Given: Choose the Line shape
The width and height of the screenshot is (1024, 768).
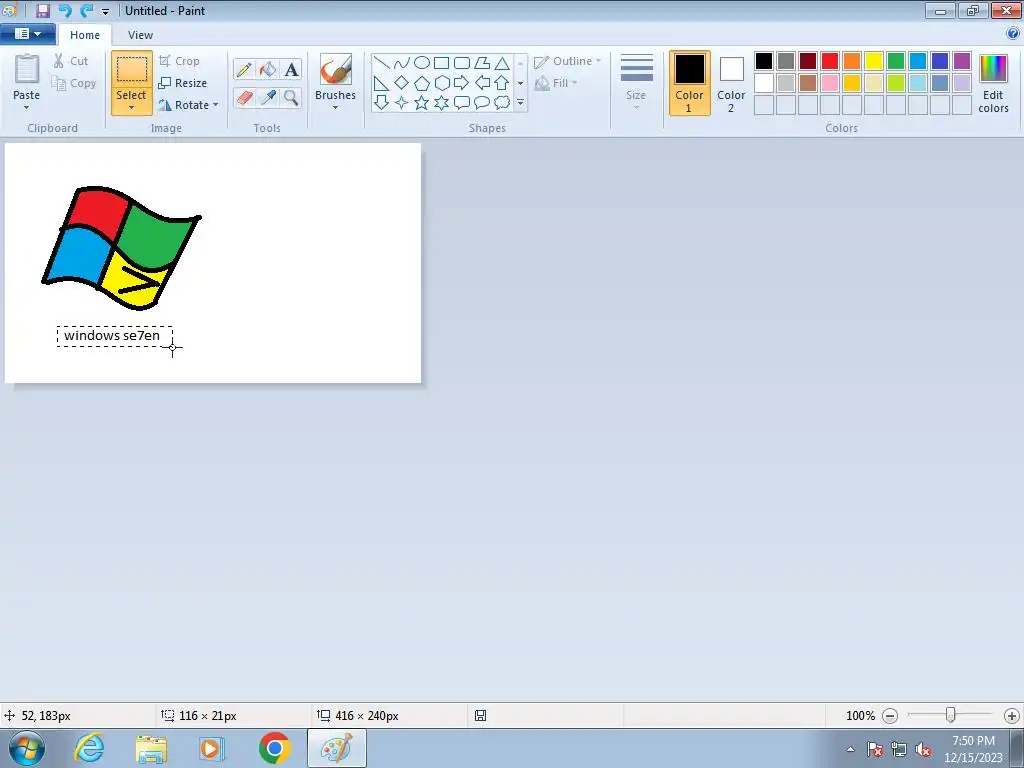Looking at the screenshot, I should pos(381,63).
